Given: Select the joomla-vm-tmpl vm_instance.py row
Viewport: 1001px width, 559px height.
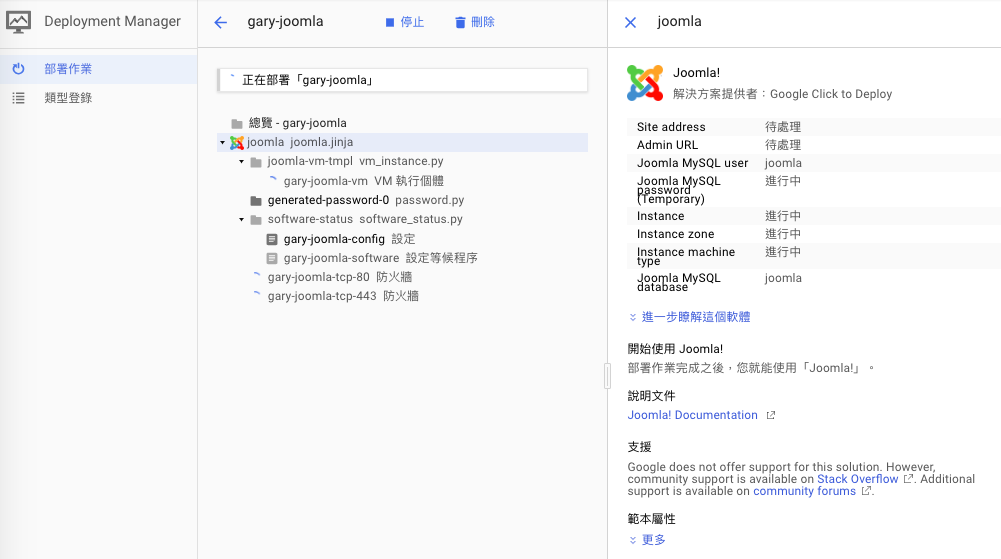Looking at the screenshot, I should (x=402, y=161).
